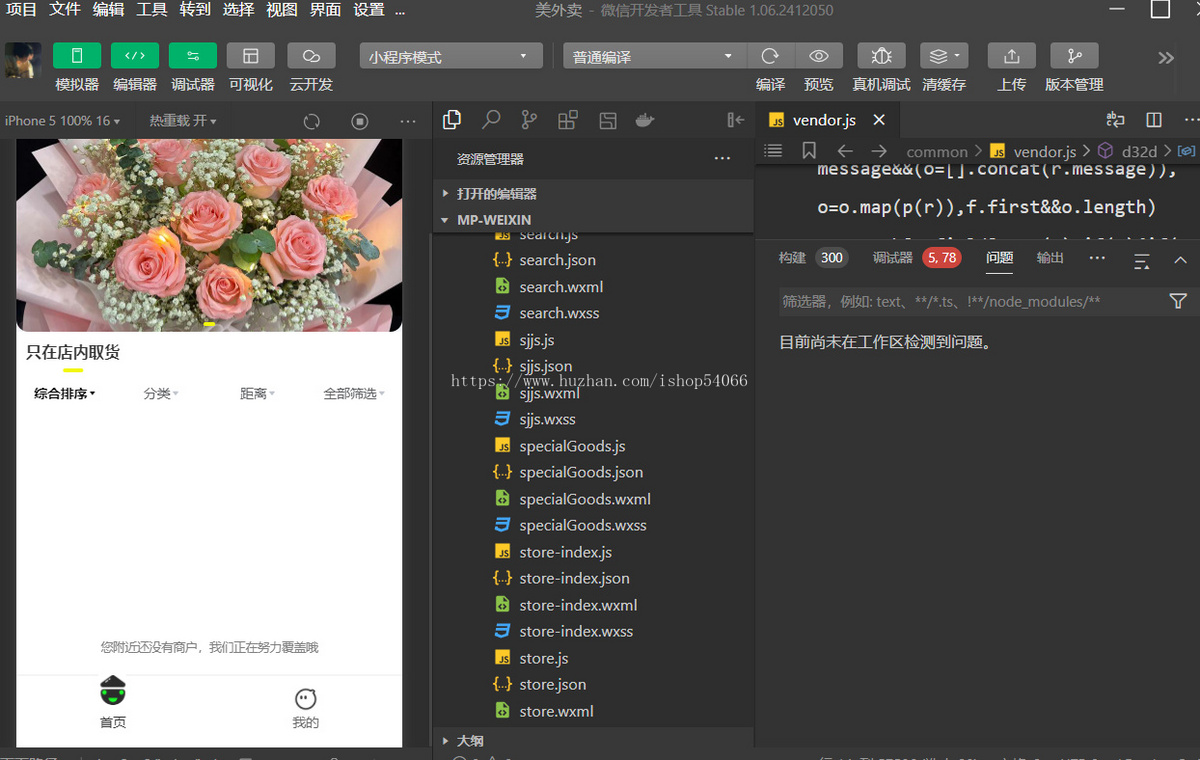Open the 小程序模式 dropdown
The height and width of the screenshot is (760, 1200).
point(450,56)
